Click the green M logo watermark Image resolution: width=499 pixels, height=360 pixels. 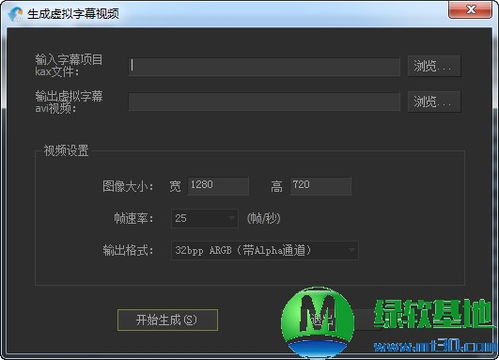pyautogui.click(x=317, y=322)
